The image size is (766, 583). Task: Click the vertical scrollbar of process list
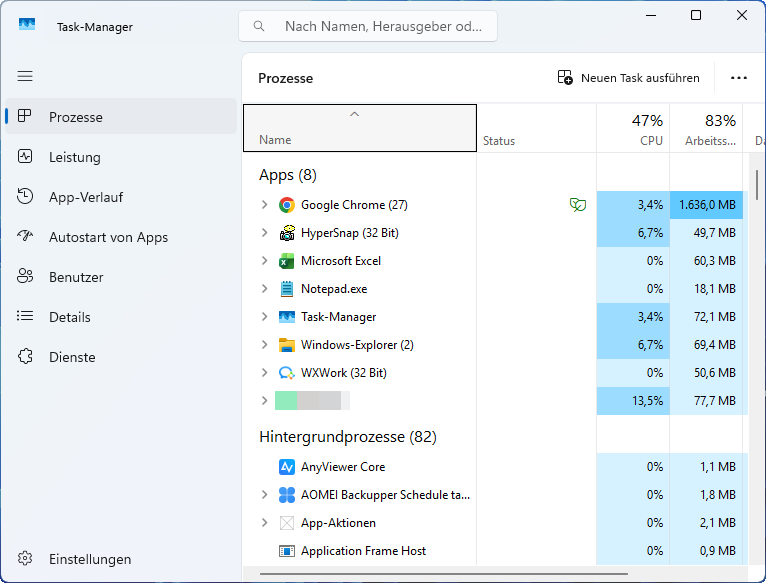tap(757, 186)
